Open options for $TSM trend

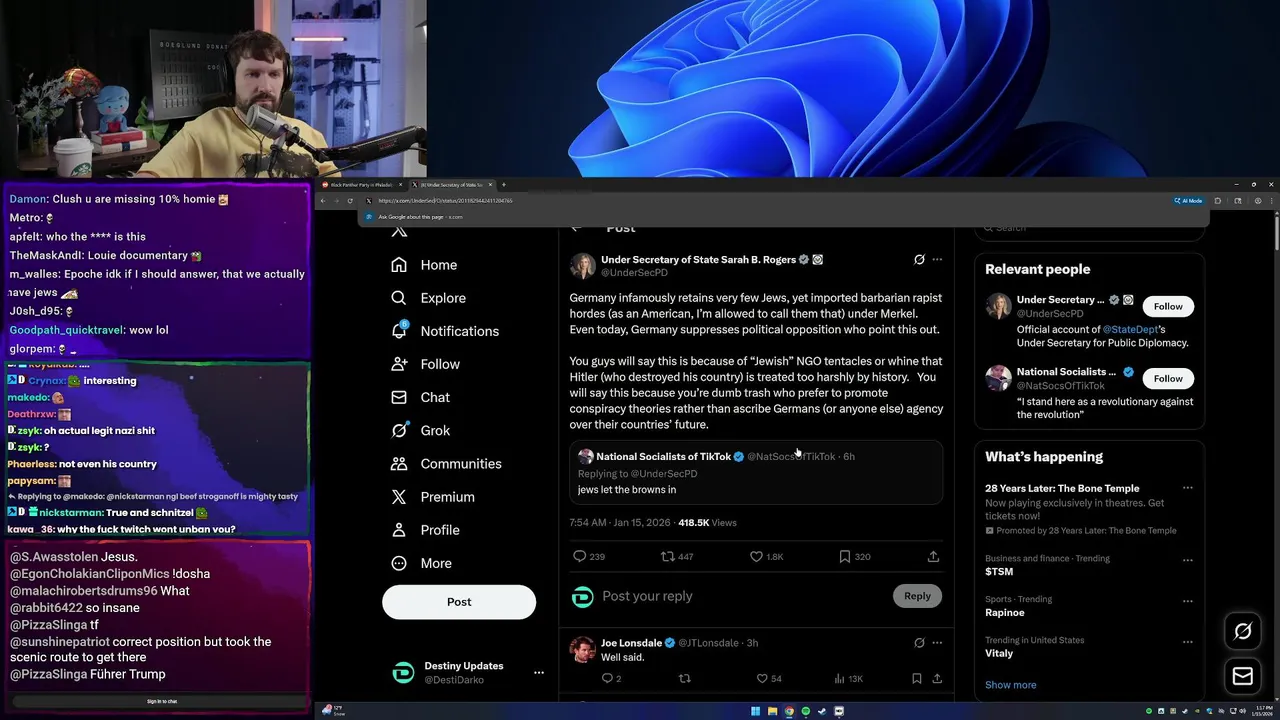(x=1188, y=560)
